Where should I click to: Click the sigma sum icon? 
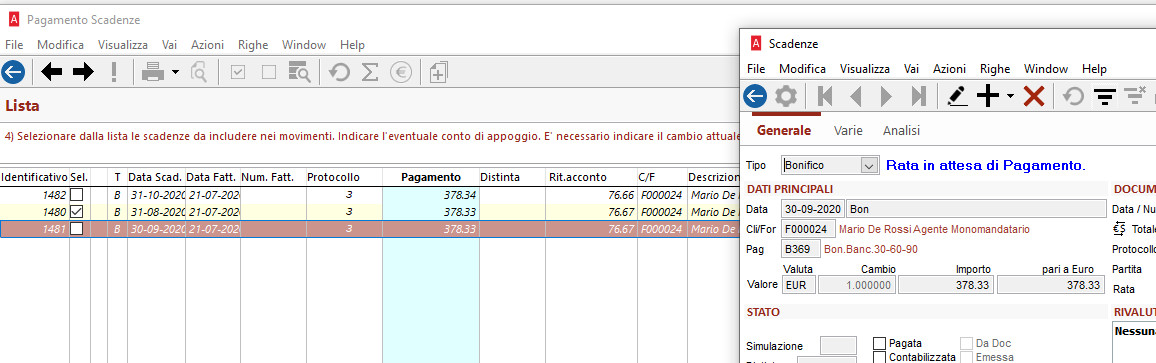tap(370, 72)
